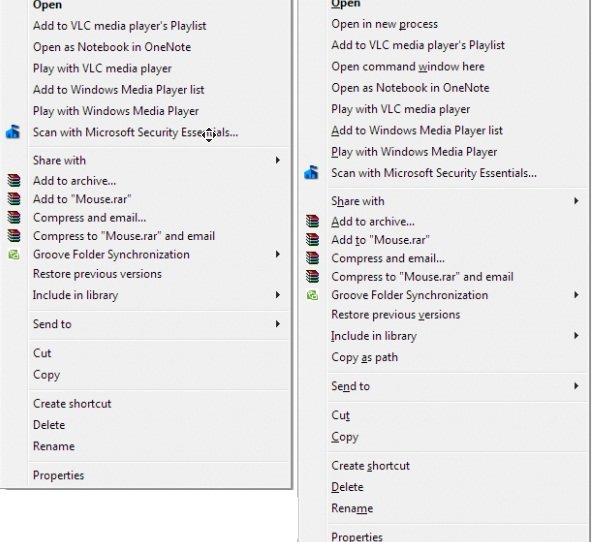Expand the "Send to" submenu arrow in right menu
This screenshot has width=600, height=542.
576,386
